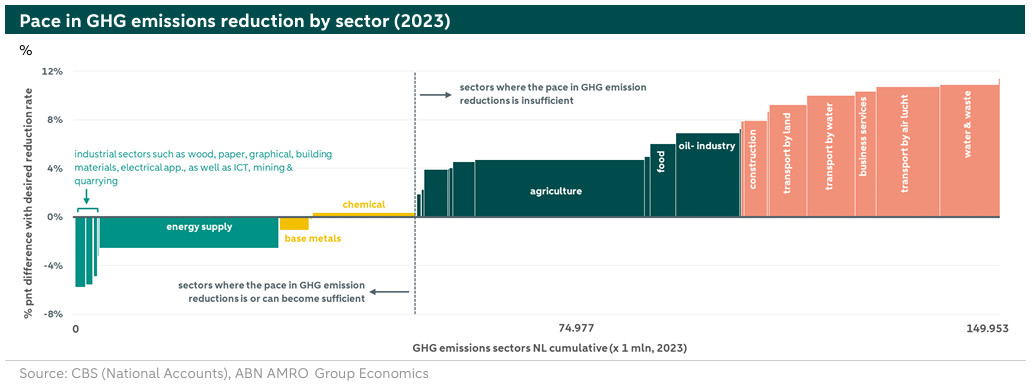The width and height of the screenshot is (1032, 386).
Task: Click the chart title Pace in GHG emissions reduction
Action: (x=234, y=21)
